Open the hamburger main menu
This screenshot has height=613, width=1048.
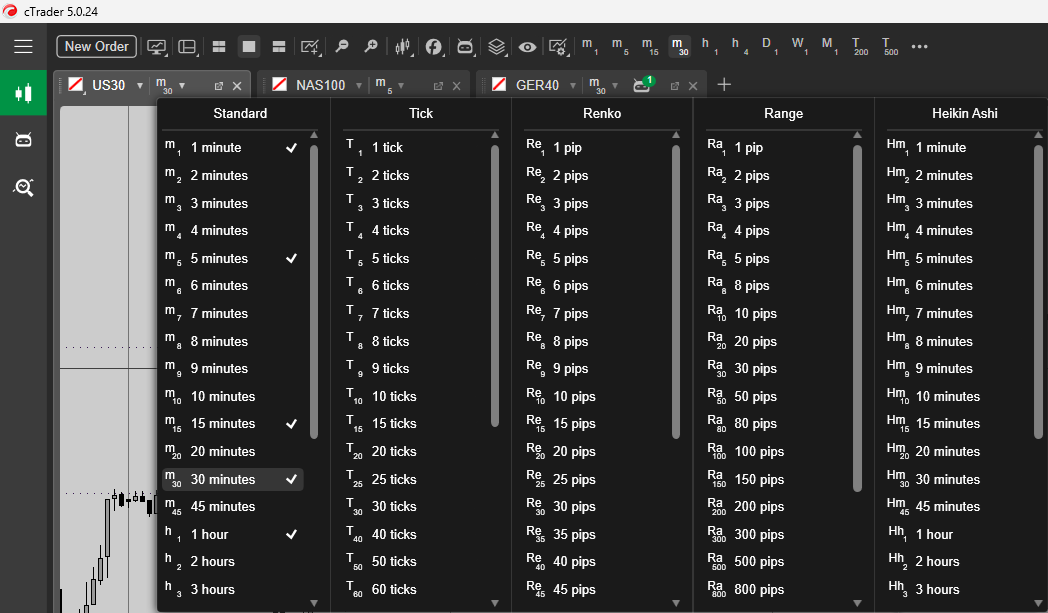[23, 46]
